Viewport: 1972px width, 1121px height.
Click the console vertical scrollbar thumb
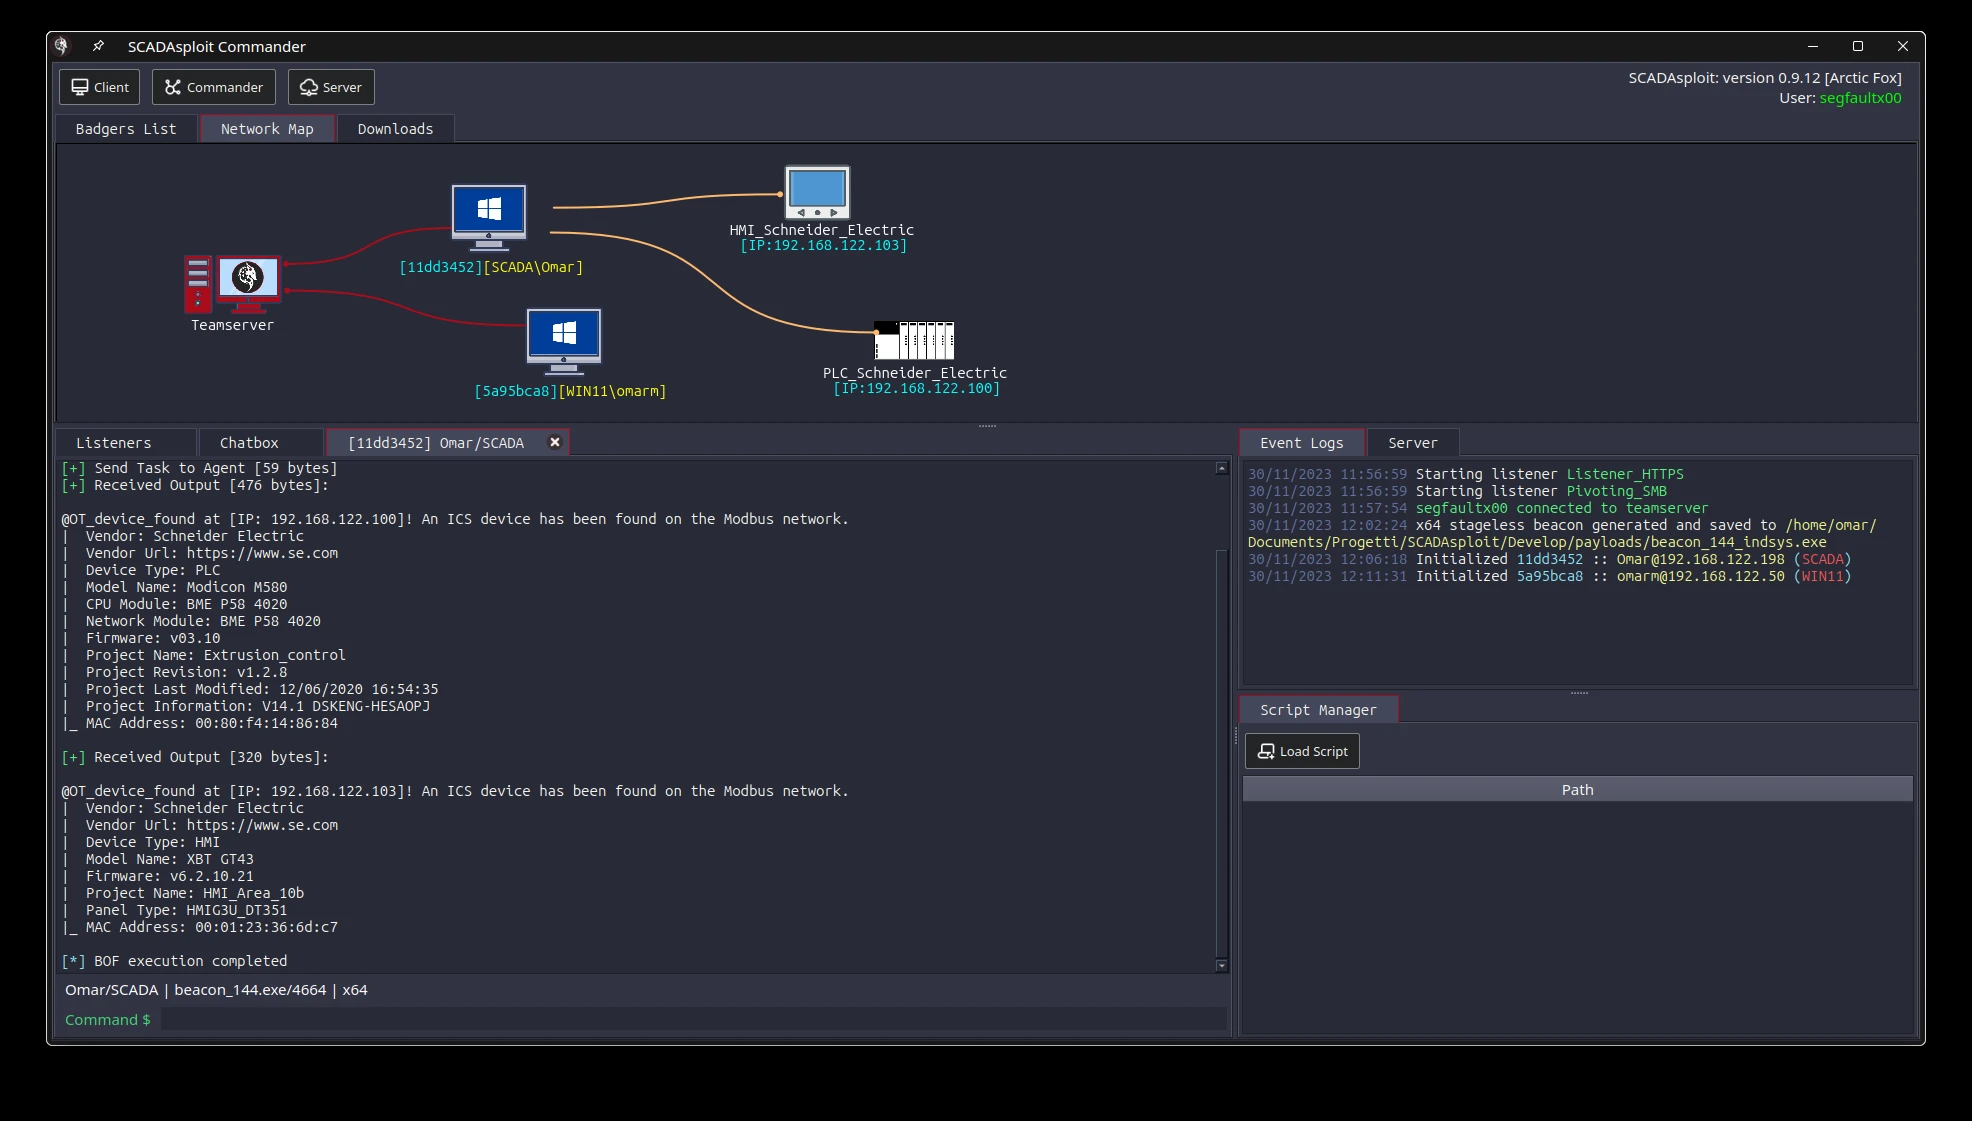(x=1221, y=753)
